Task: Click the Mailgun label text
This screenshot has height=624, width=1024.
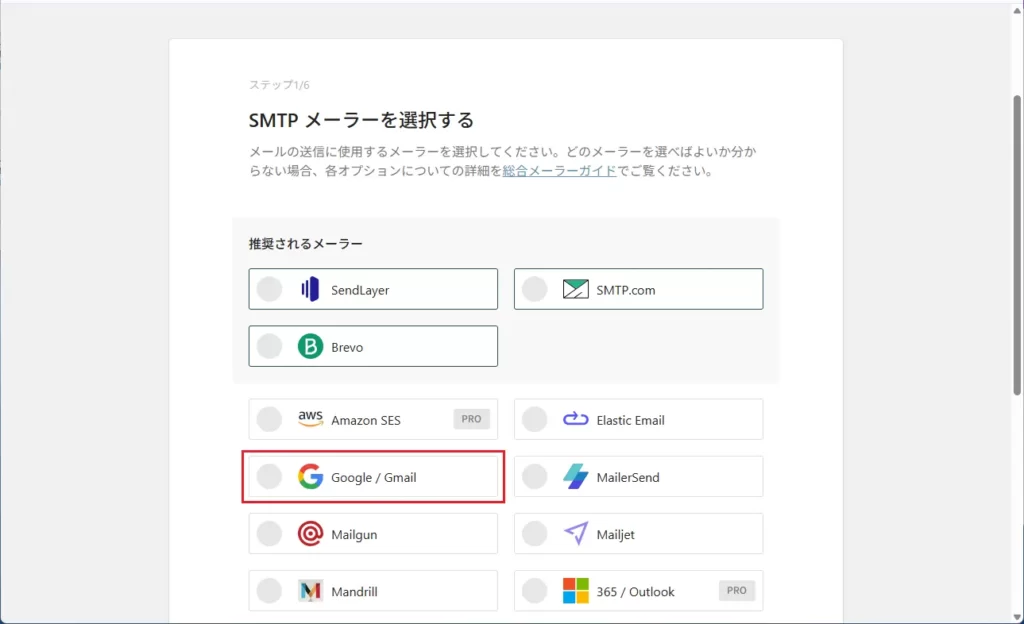Action: click(x=354, y=535)
